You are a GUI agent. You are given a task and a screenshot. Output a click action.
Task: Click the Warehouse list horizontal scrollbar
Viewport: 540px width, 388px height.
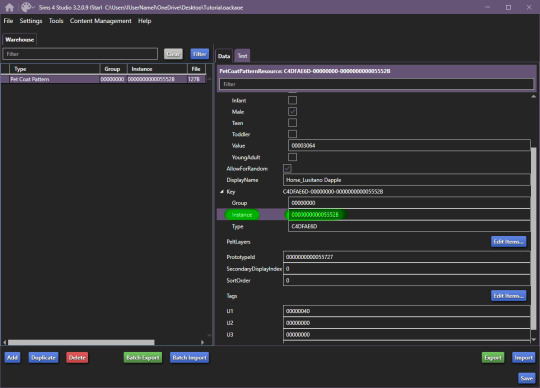[x=81, y=342]
